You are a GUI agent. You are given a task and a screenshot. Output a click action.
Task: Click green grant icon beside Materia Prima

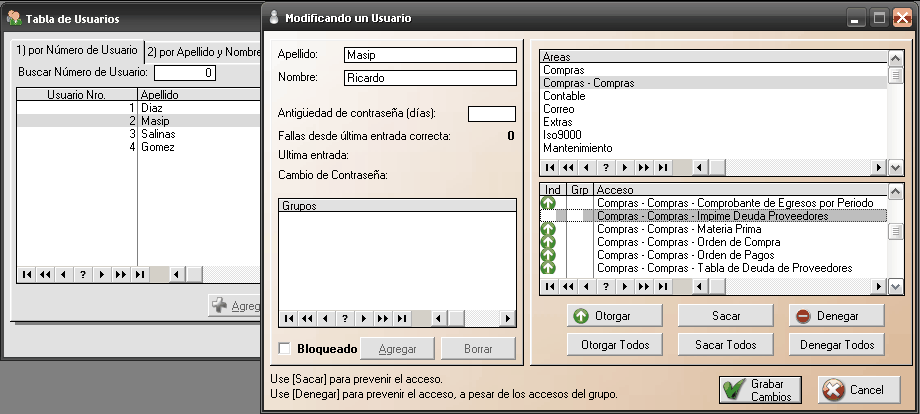point(548,229)
